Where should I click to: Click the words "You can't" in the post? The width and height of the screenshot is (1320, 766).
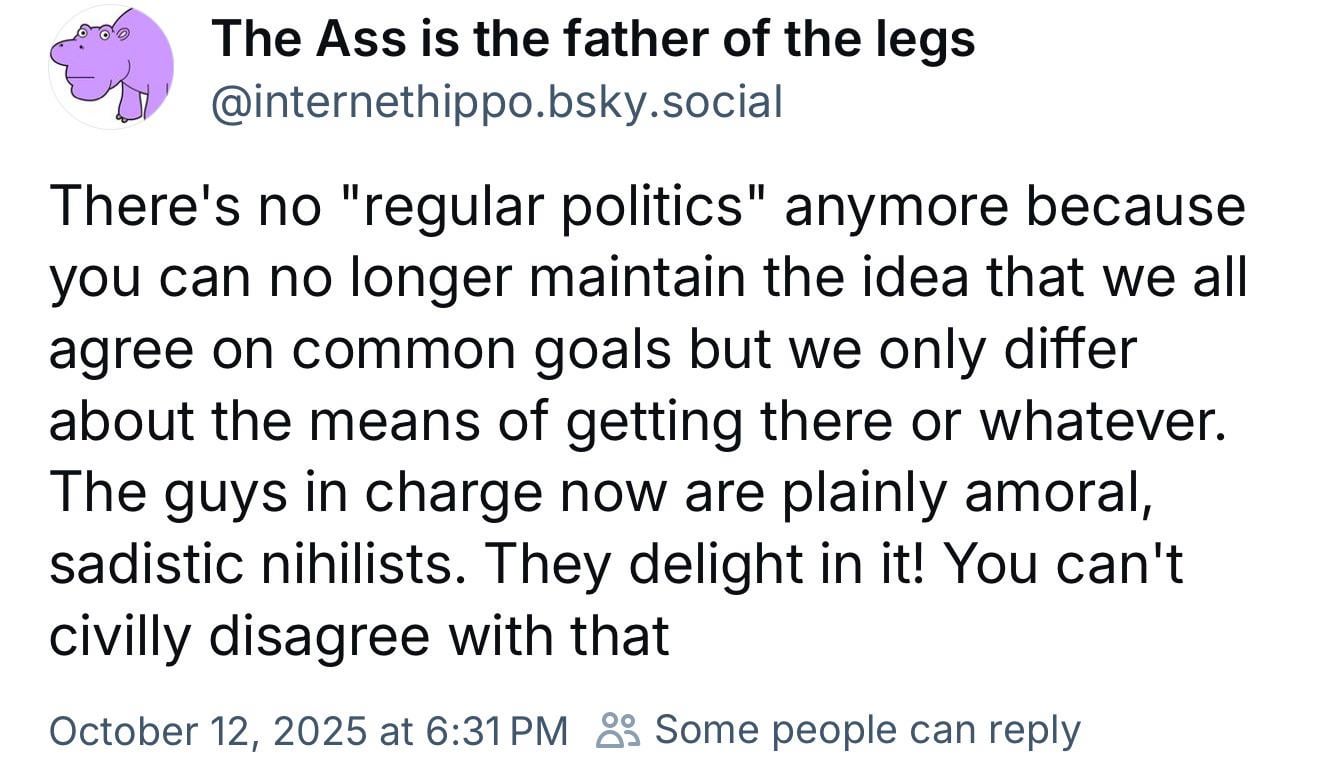pyautogui.click(x=1063, y=565)
